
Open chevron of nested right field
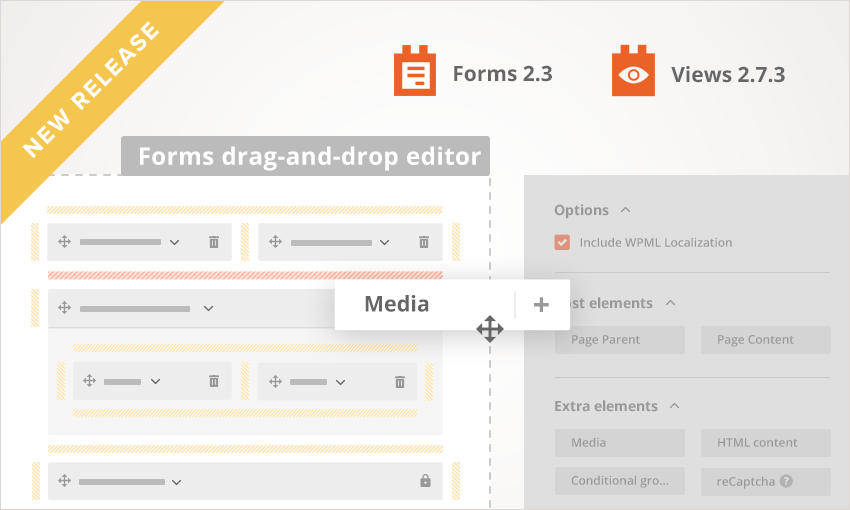pos(340,382)
